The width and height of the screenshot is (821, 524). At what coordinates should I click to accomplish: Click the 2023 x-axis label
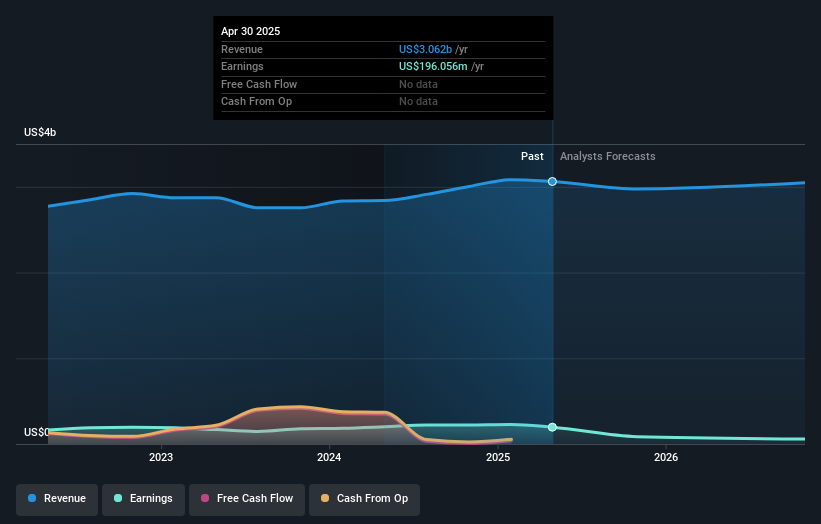161,457
